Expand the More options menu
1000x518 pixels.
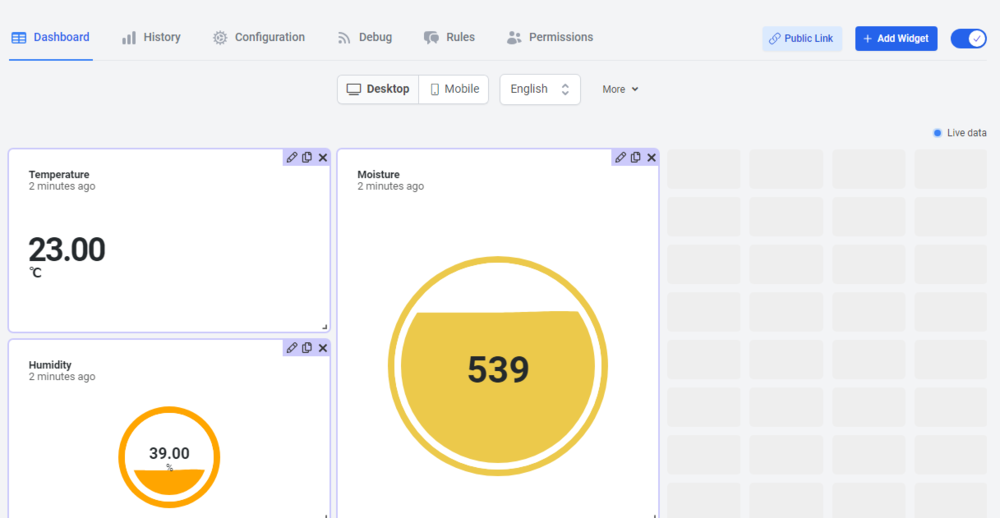(620, 89)
